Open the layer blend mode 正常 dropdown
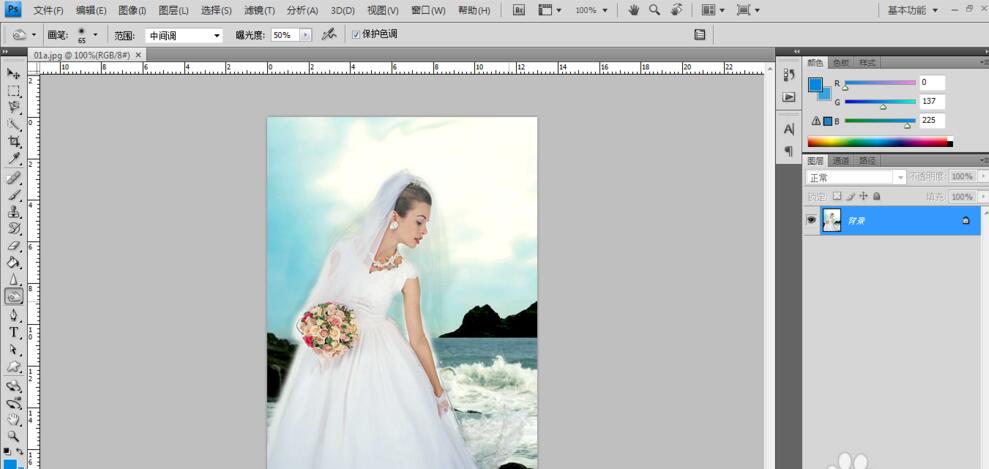 coord(855,177)
